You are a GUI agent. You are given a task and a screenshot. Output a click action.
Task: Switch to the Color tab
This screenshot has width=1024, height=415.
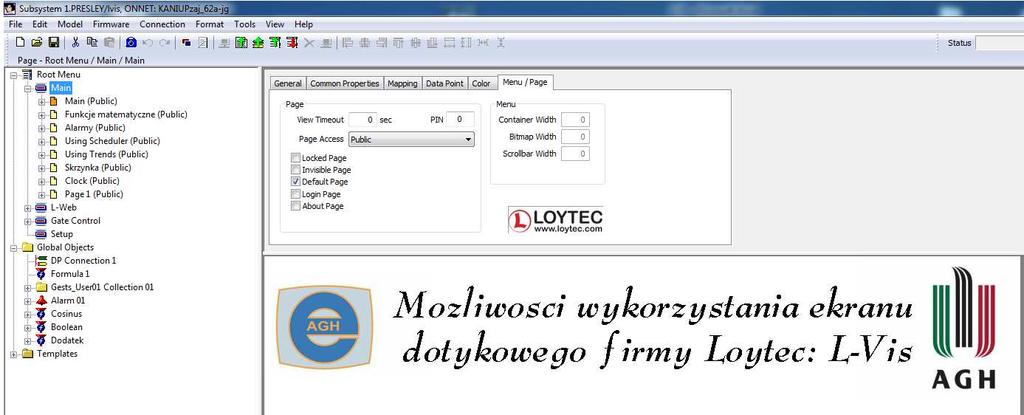(481, 83)
